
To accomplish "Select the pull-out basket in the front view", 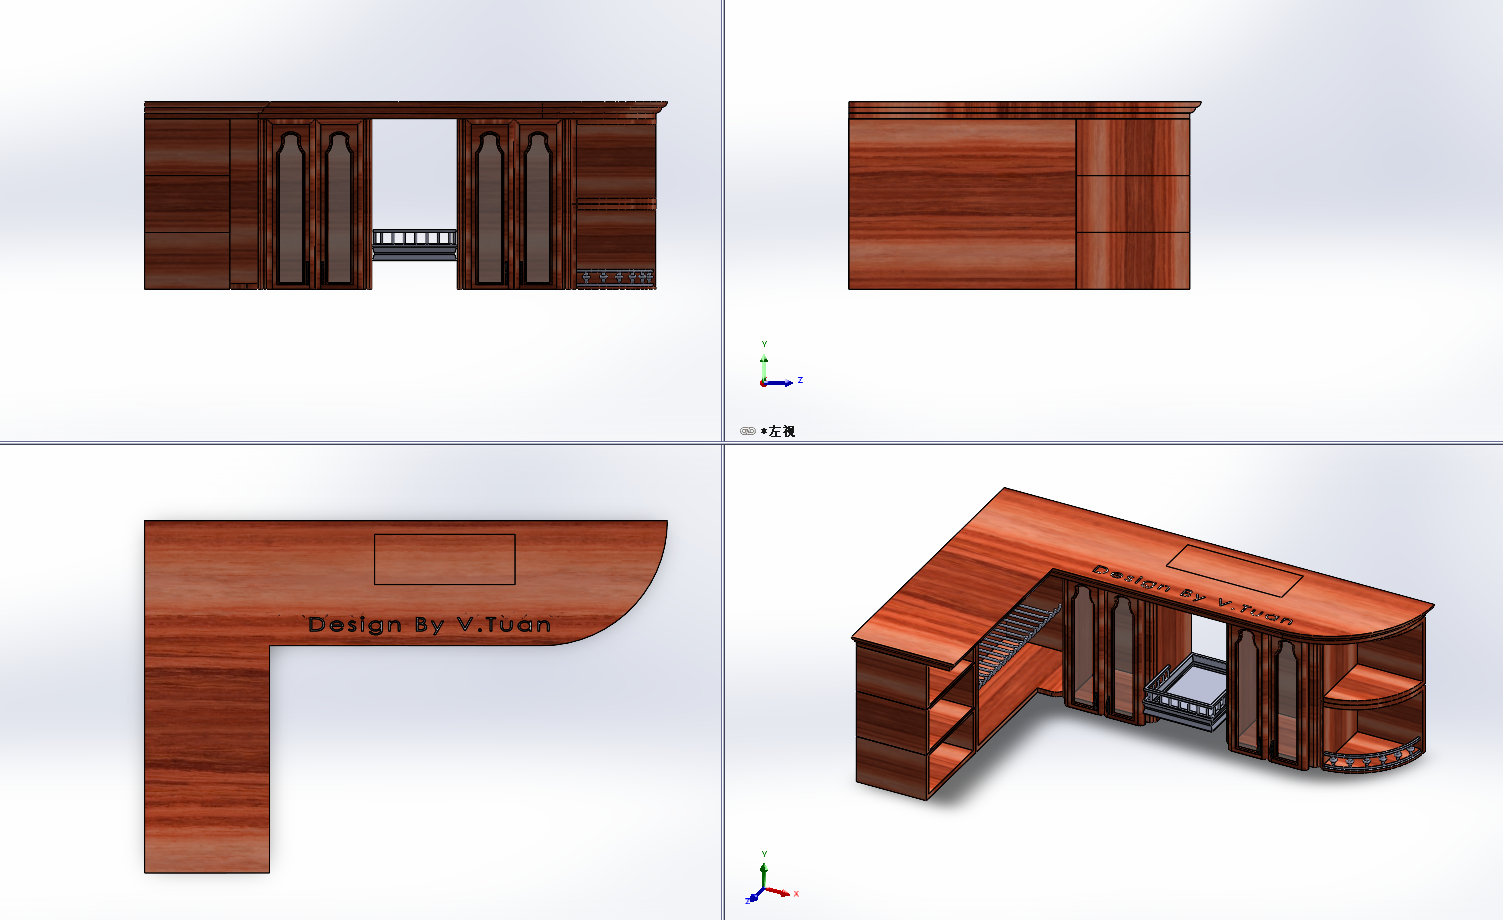I will pyautogui.click(x=415, y=244).
